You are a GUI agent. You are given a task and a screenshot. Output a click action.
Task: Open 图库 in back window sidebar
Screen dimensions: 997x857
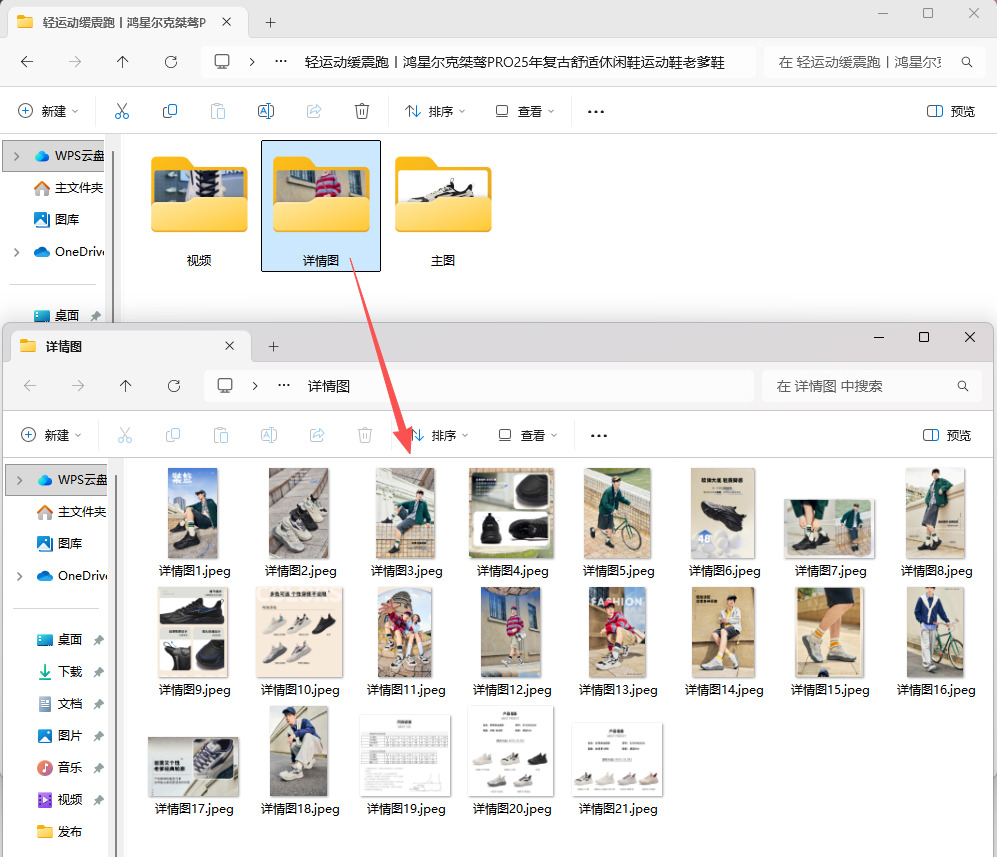tap(57, 220)
